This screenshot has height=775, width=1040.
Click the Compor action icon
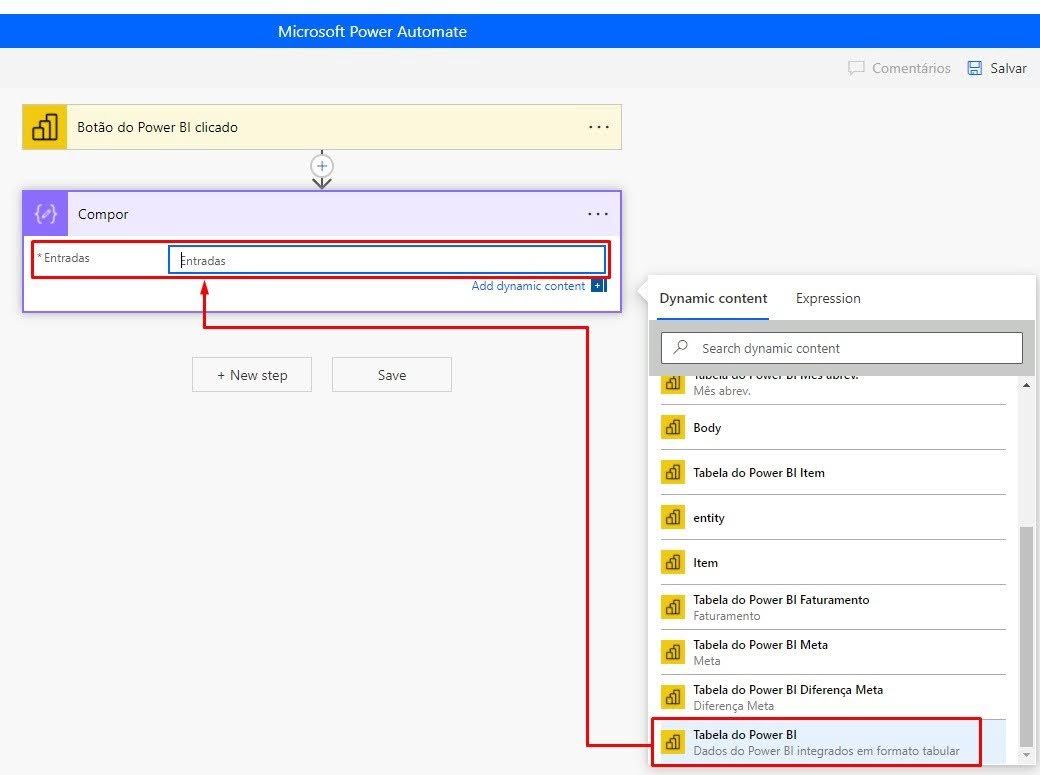pos(45,214)
